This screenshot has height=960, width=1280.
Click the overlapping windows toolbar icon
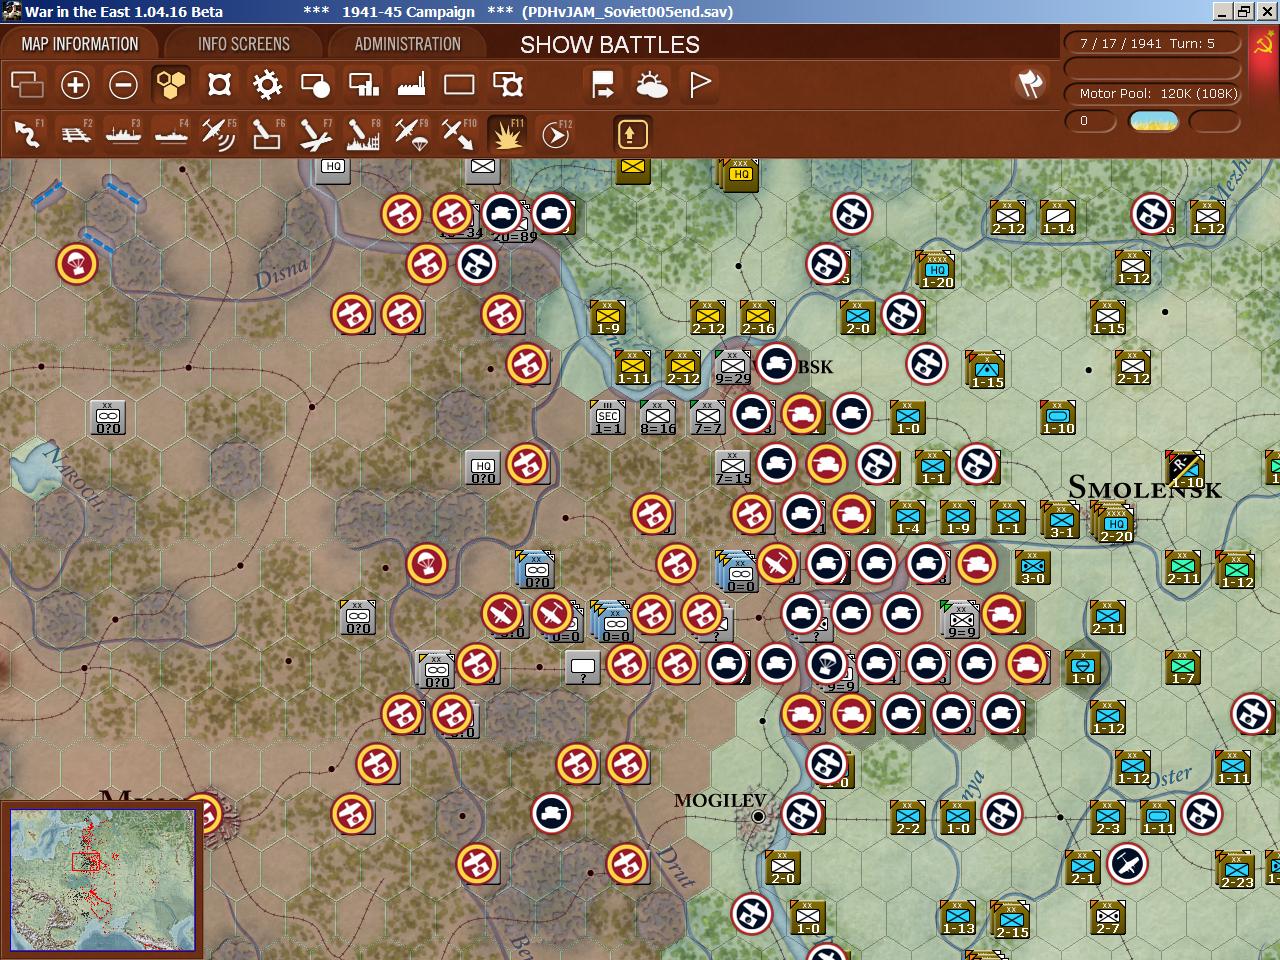(x=27, y=85)
